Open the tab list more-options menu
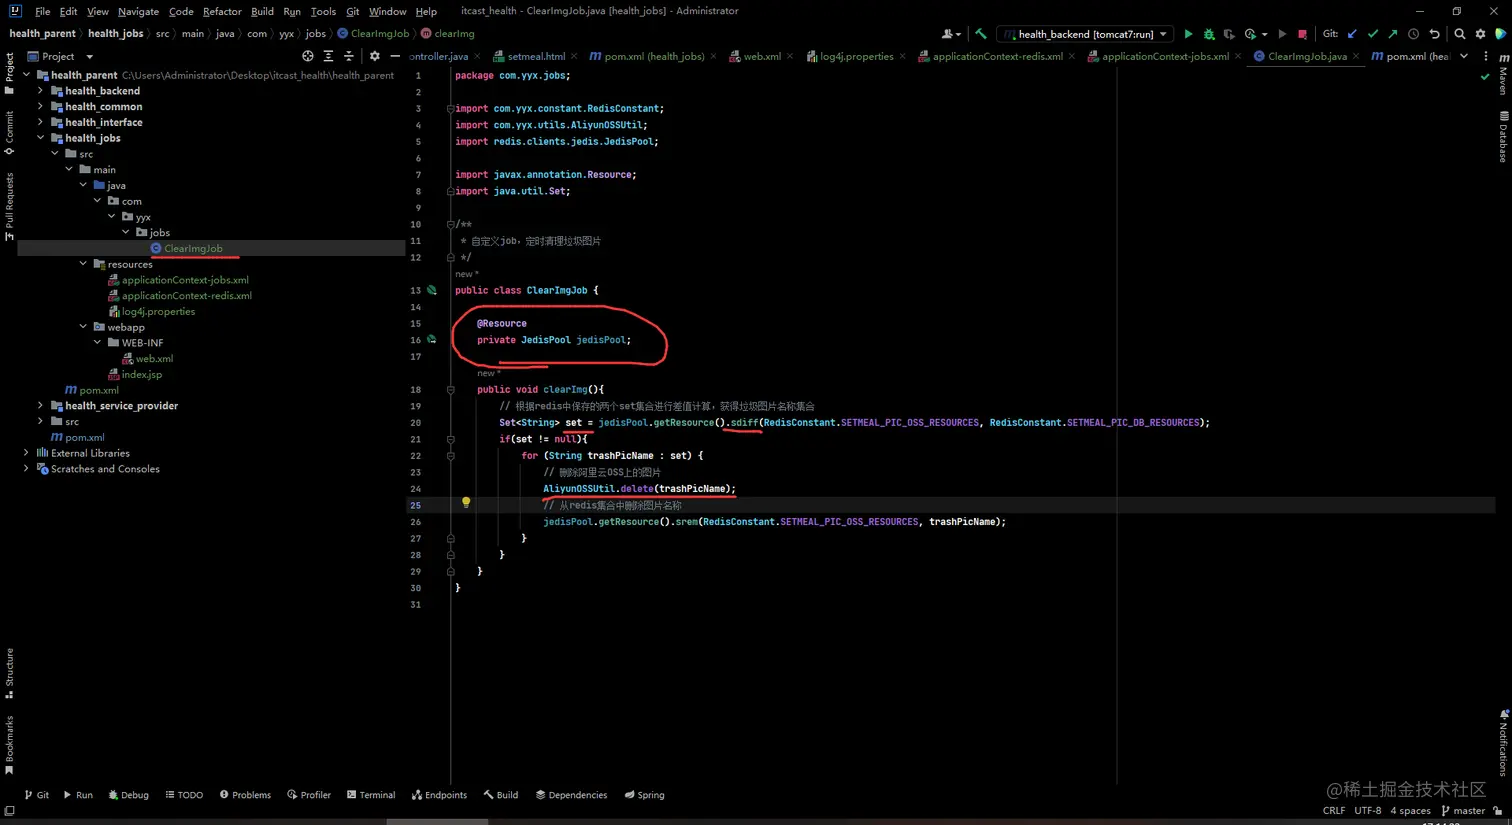The width and height of the screenshot is (1512, 825). 1486,56
